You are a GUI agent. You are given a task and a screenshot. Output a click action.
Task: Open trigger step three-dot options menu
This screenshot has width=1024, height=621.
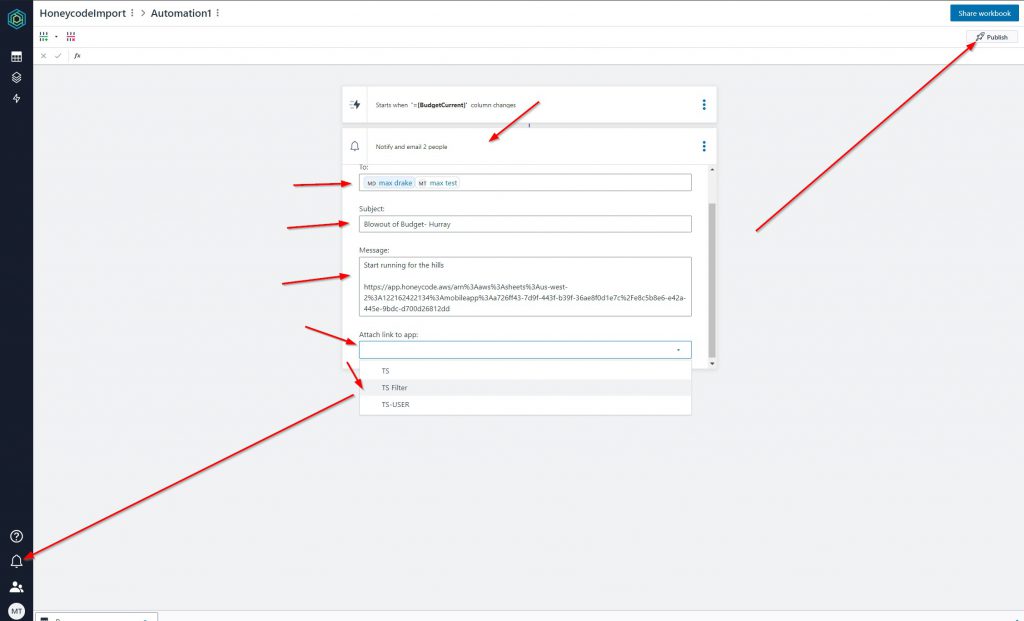[x=704, y=104]
